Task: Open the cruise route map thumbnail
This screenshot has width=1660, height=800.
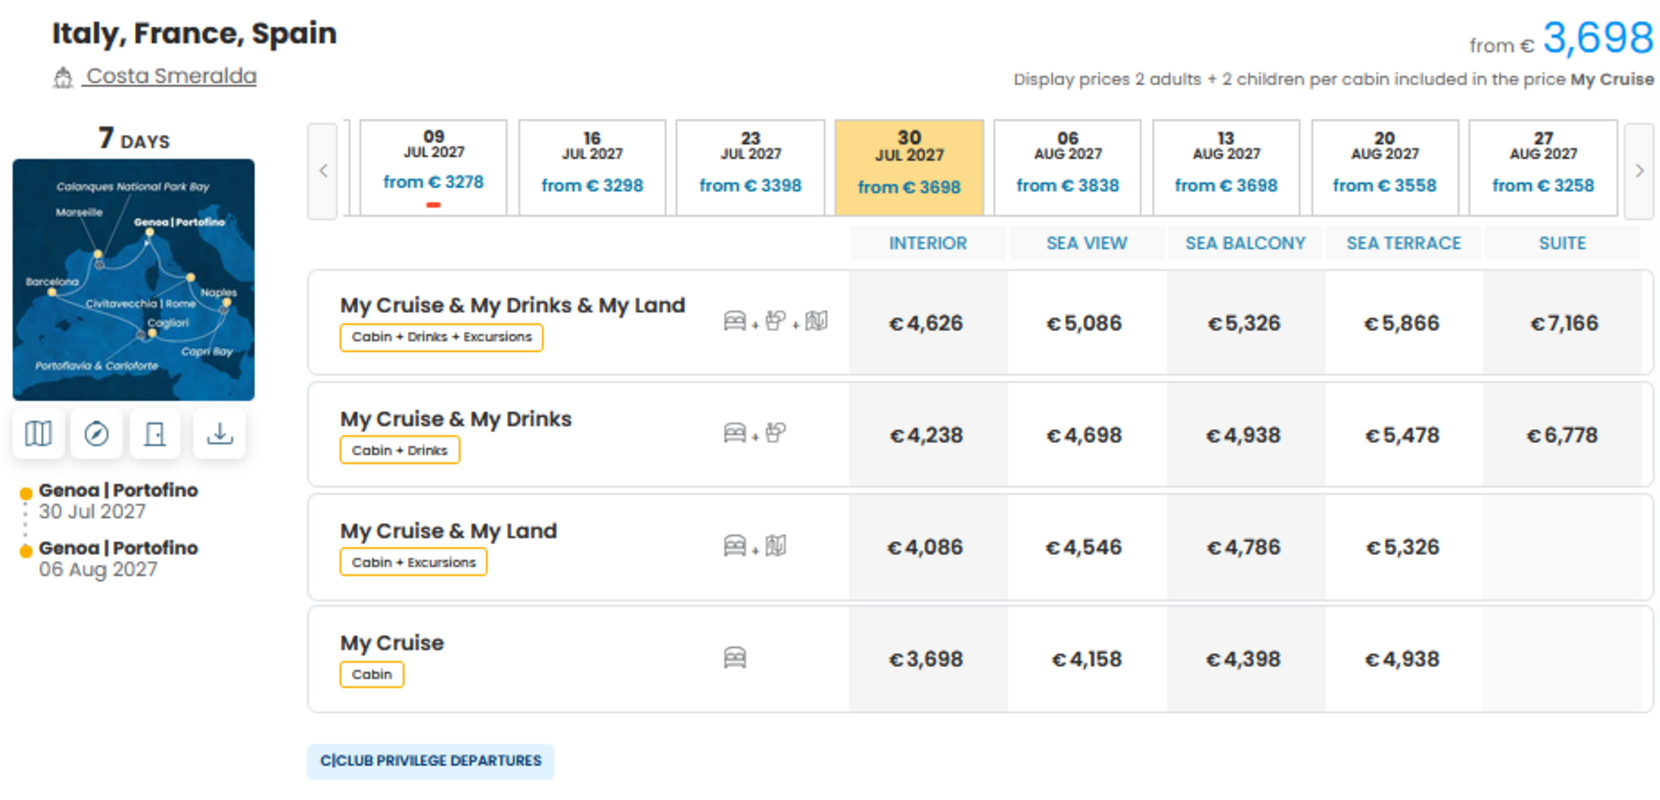Action: [x=133, y=279]
